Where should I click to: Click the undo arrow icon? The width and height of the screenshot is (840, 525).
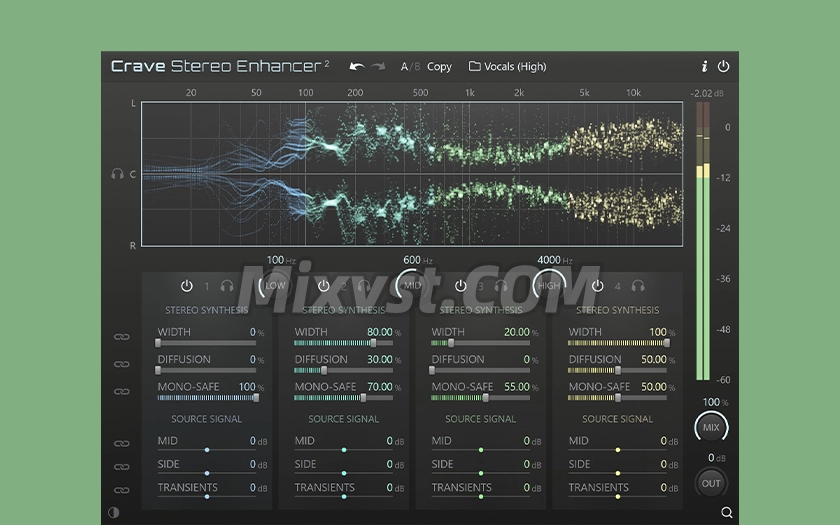click(357, 66)
